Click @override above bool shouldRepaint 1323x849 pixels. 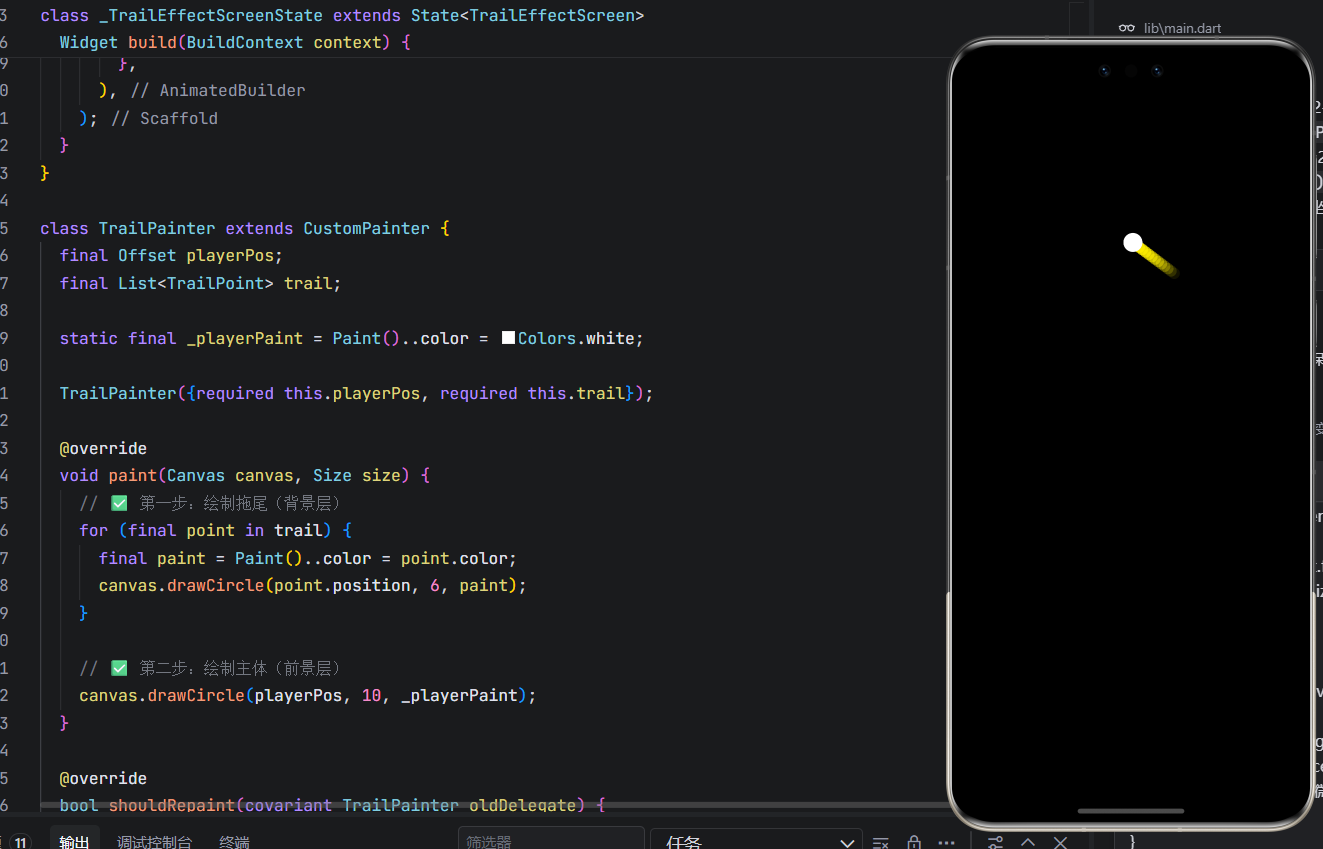pyautogui.click(x=103, y=778)
